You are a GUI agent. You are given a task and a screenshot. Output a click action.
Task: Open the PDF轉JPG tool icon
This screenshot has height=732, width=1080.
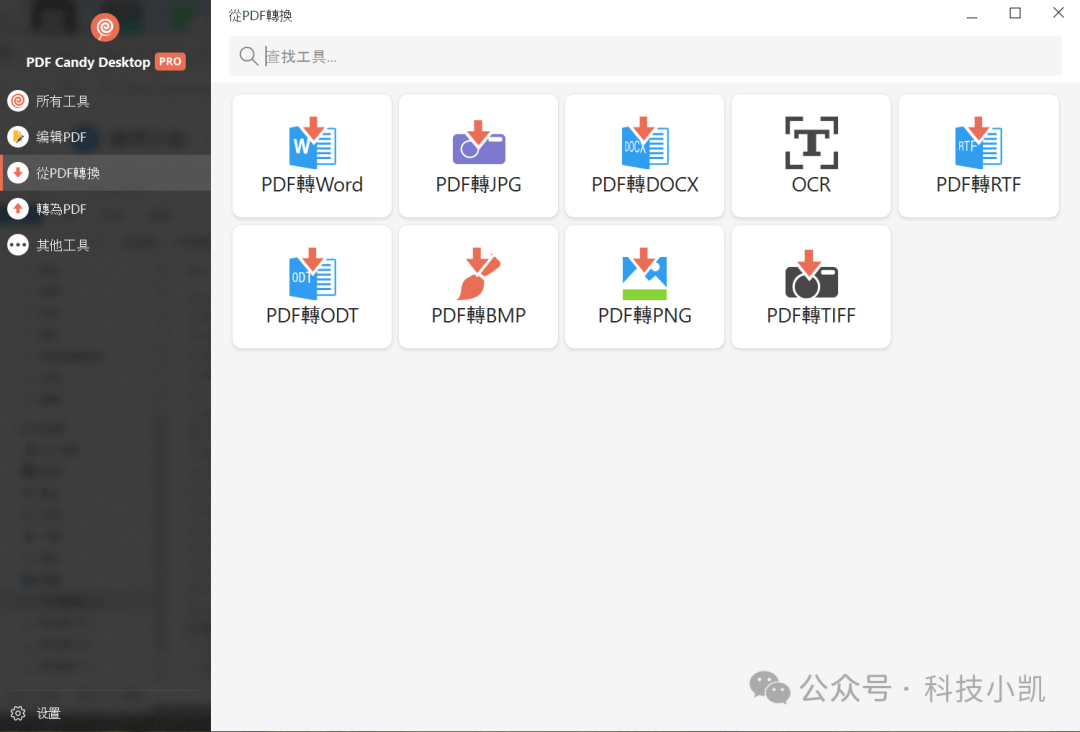point(479,143)
